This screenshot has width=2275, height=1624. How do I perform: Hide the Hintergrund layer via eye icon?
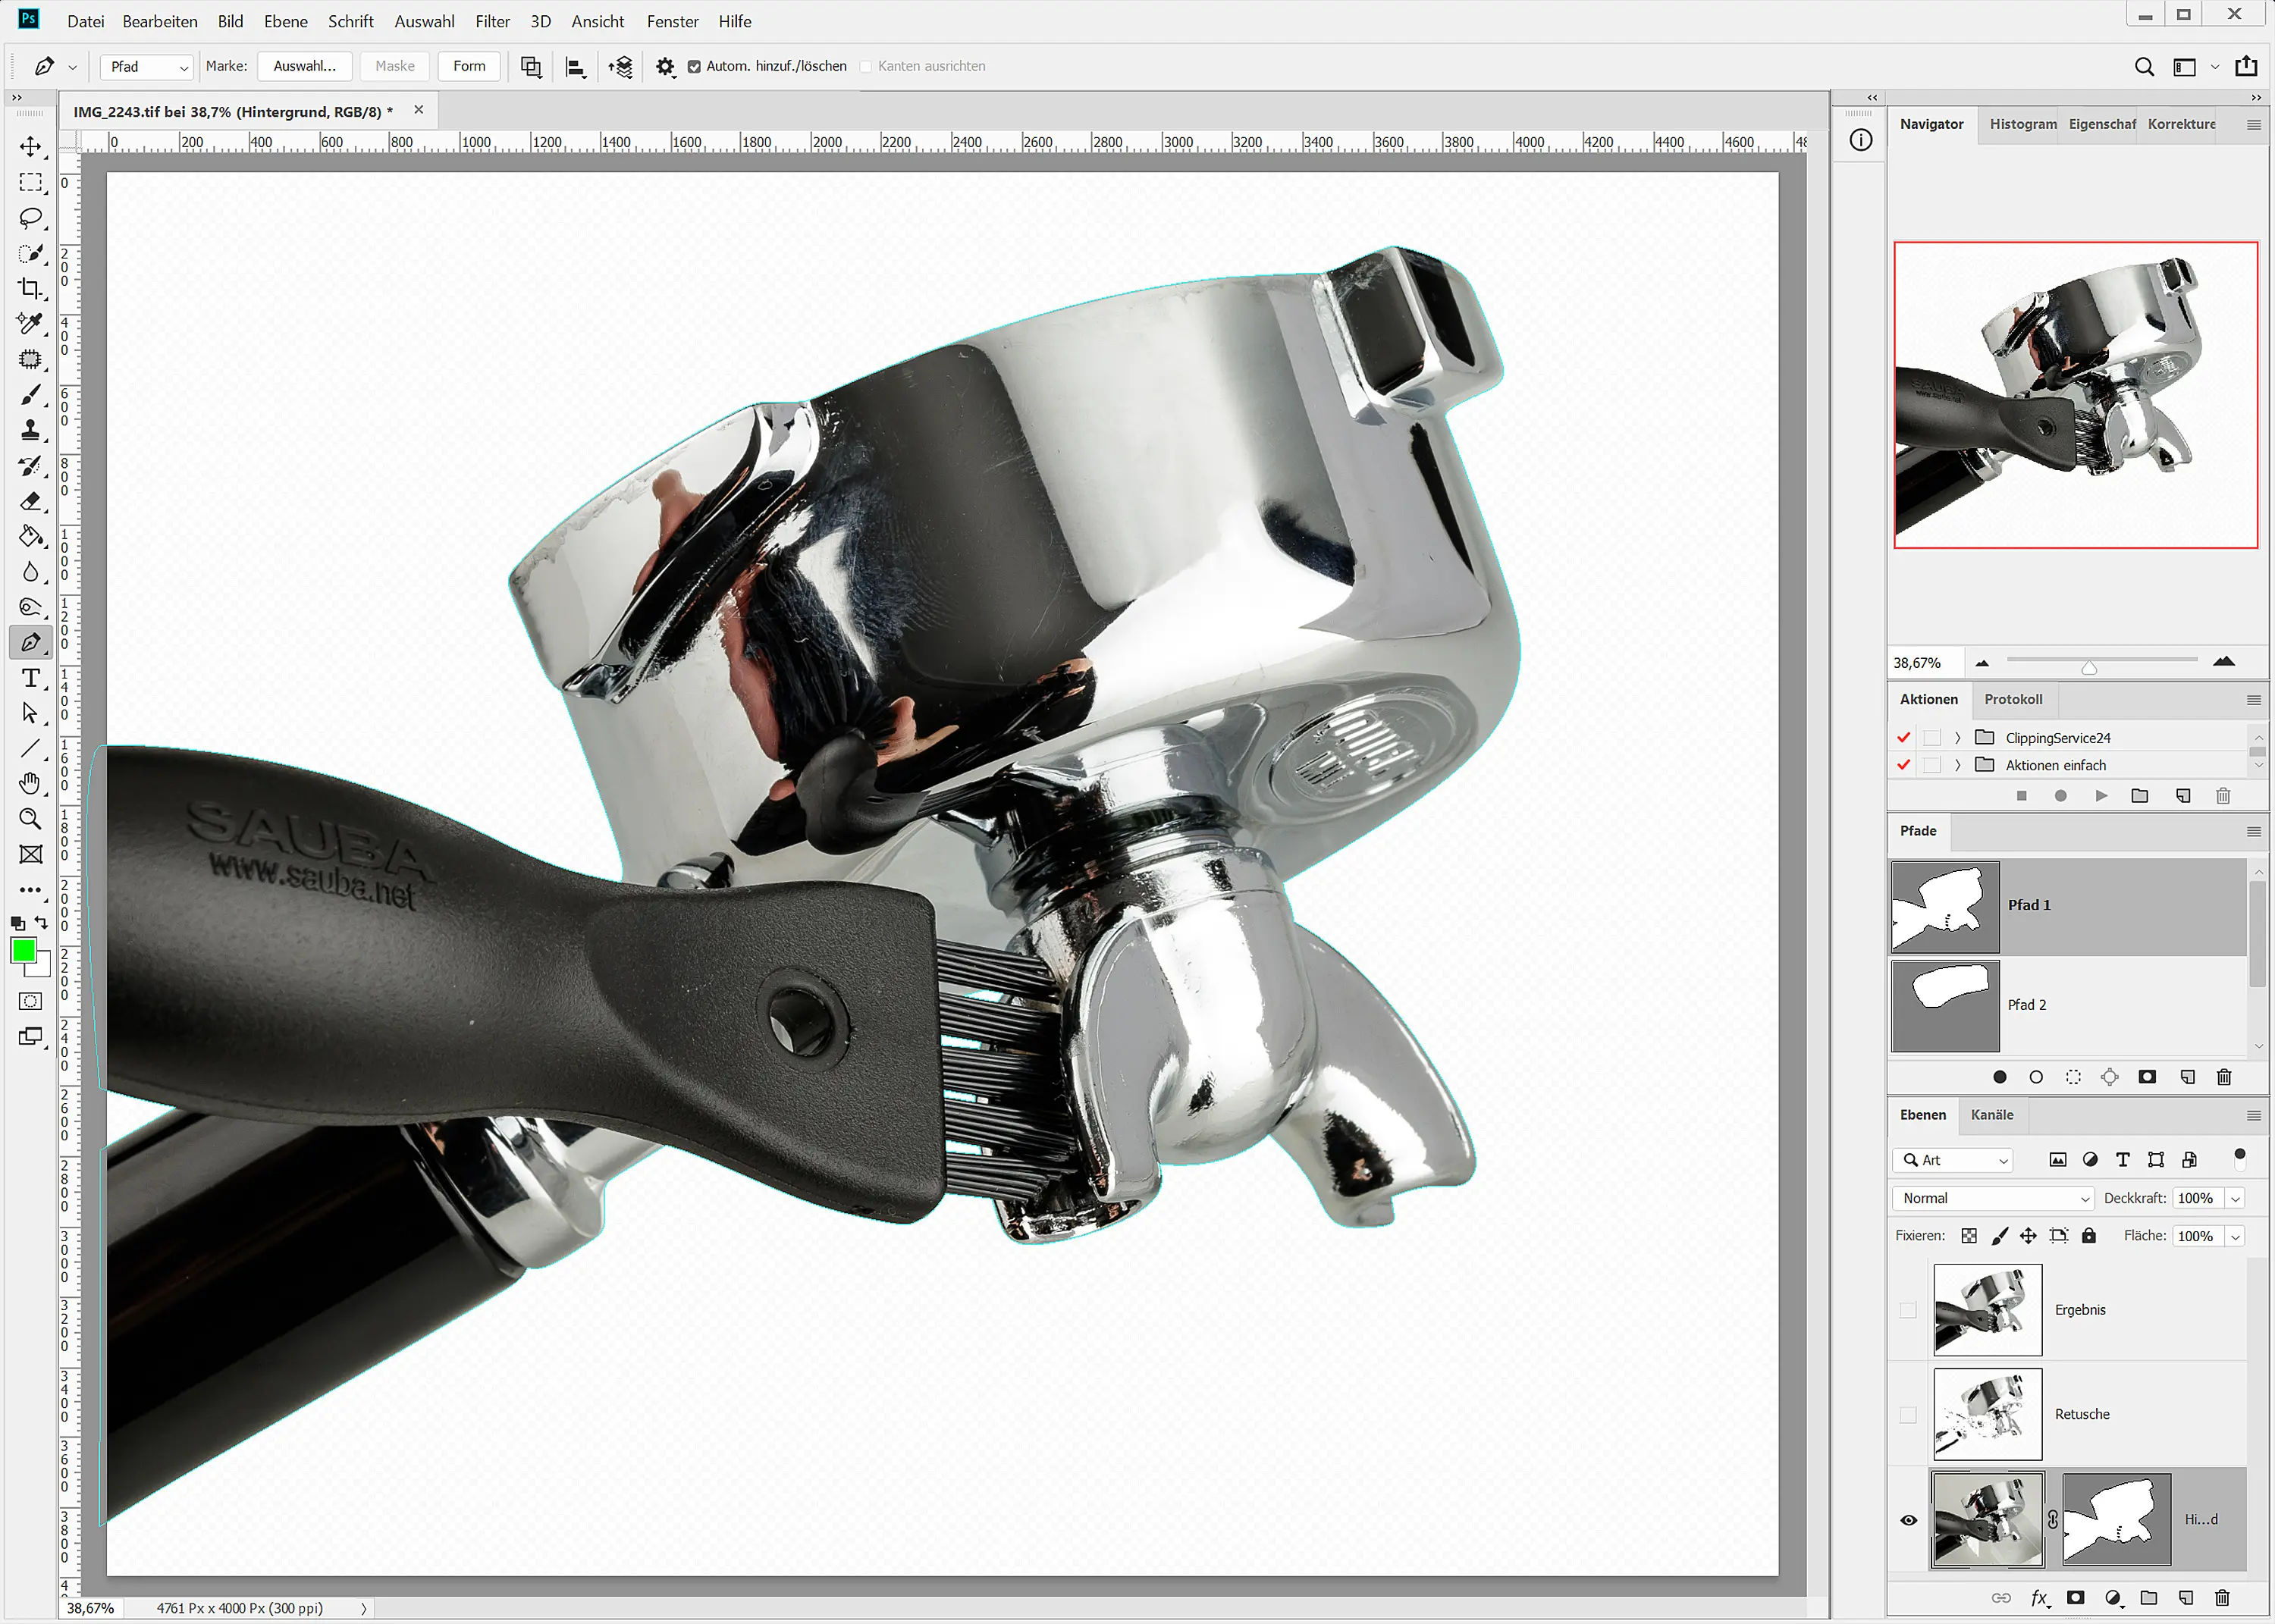[1908, 1520]
